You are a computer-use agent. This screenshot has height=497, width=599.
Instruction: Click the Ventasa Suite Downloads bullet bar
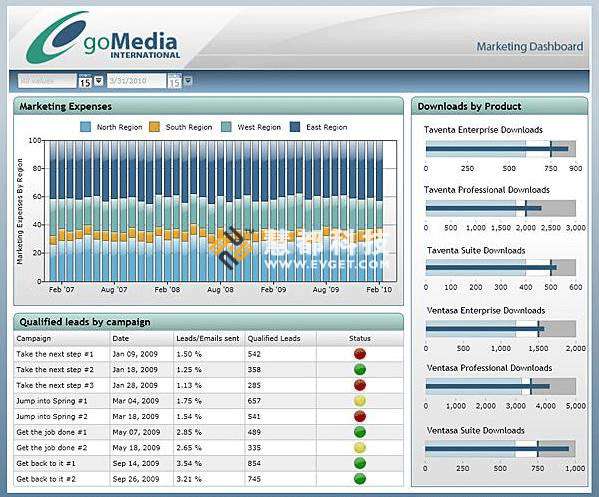[x=500, y=449]
